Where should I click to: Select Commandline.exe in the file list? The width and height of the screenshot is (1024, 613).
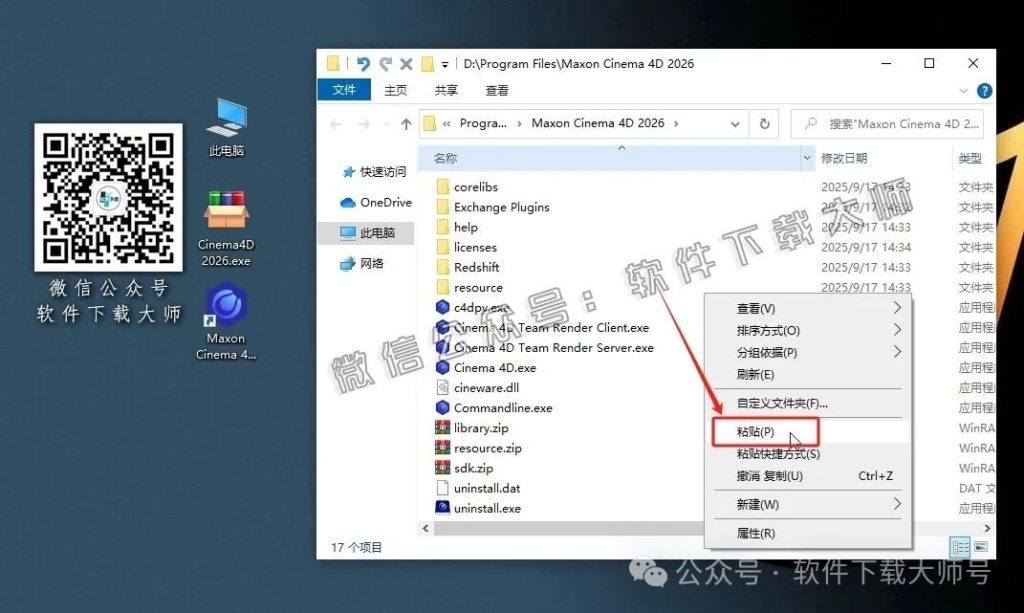tap(505, 407)
